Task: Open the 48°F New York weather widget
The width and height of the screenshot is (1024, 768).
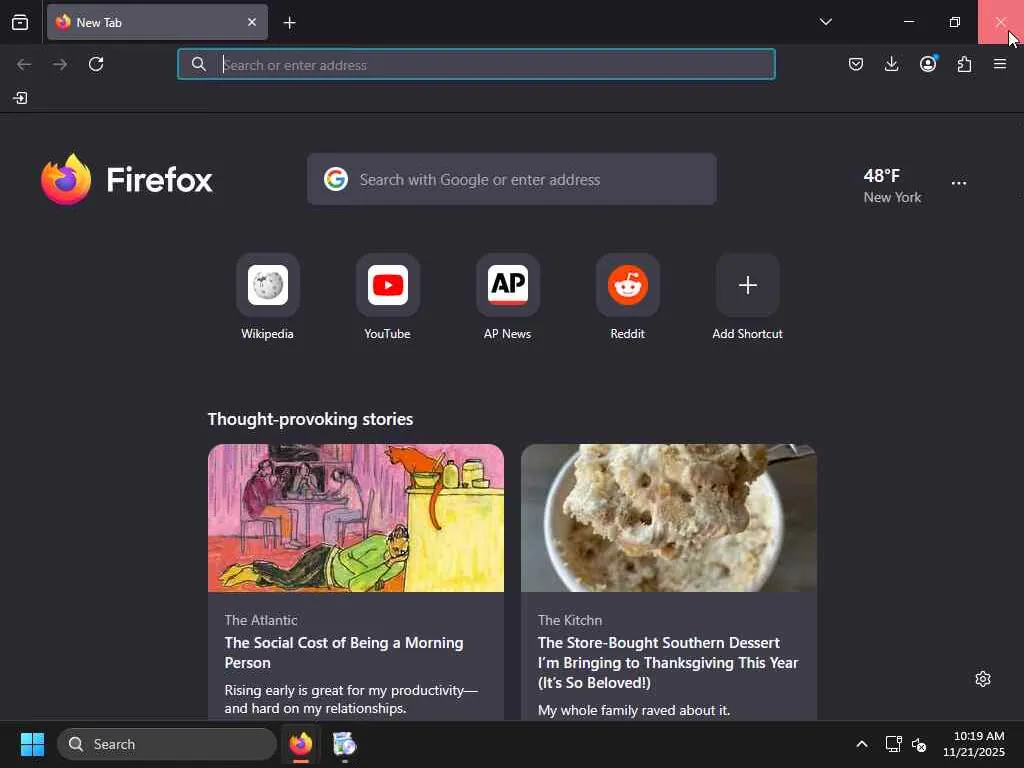Action: pyautogui.click(x=891, y=185)
